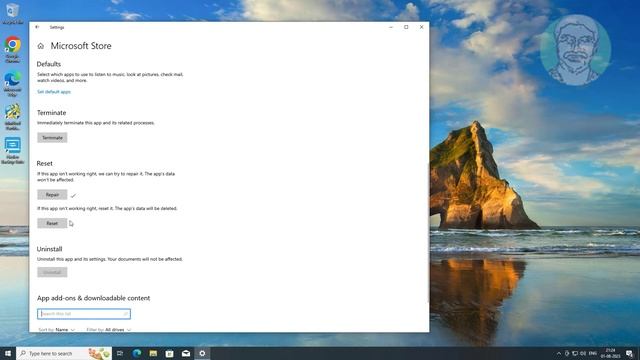Open the clock and date flyout
640x360 pixels.
(x=611, y=353)
